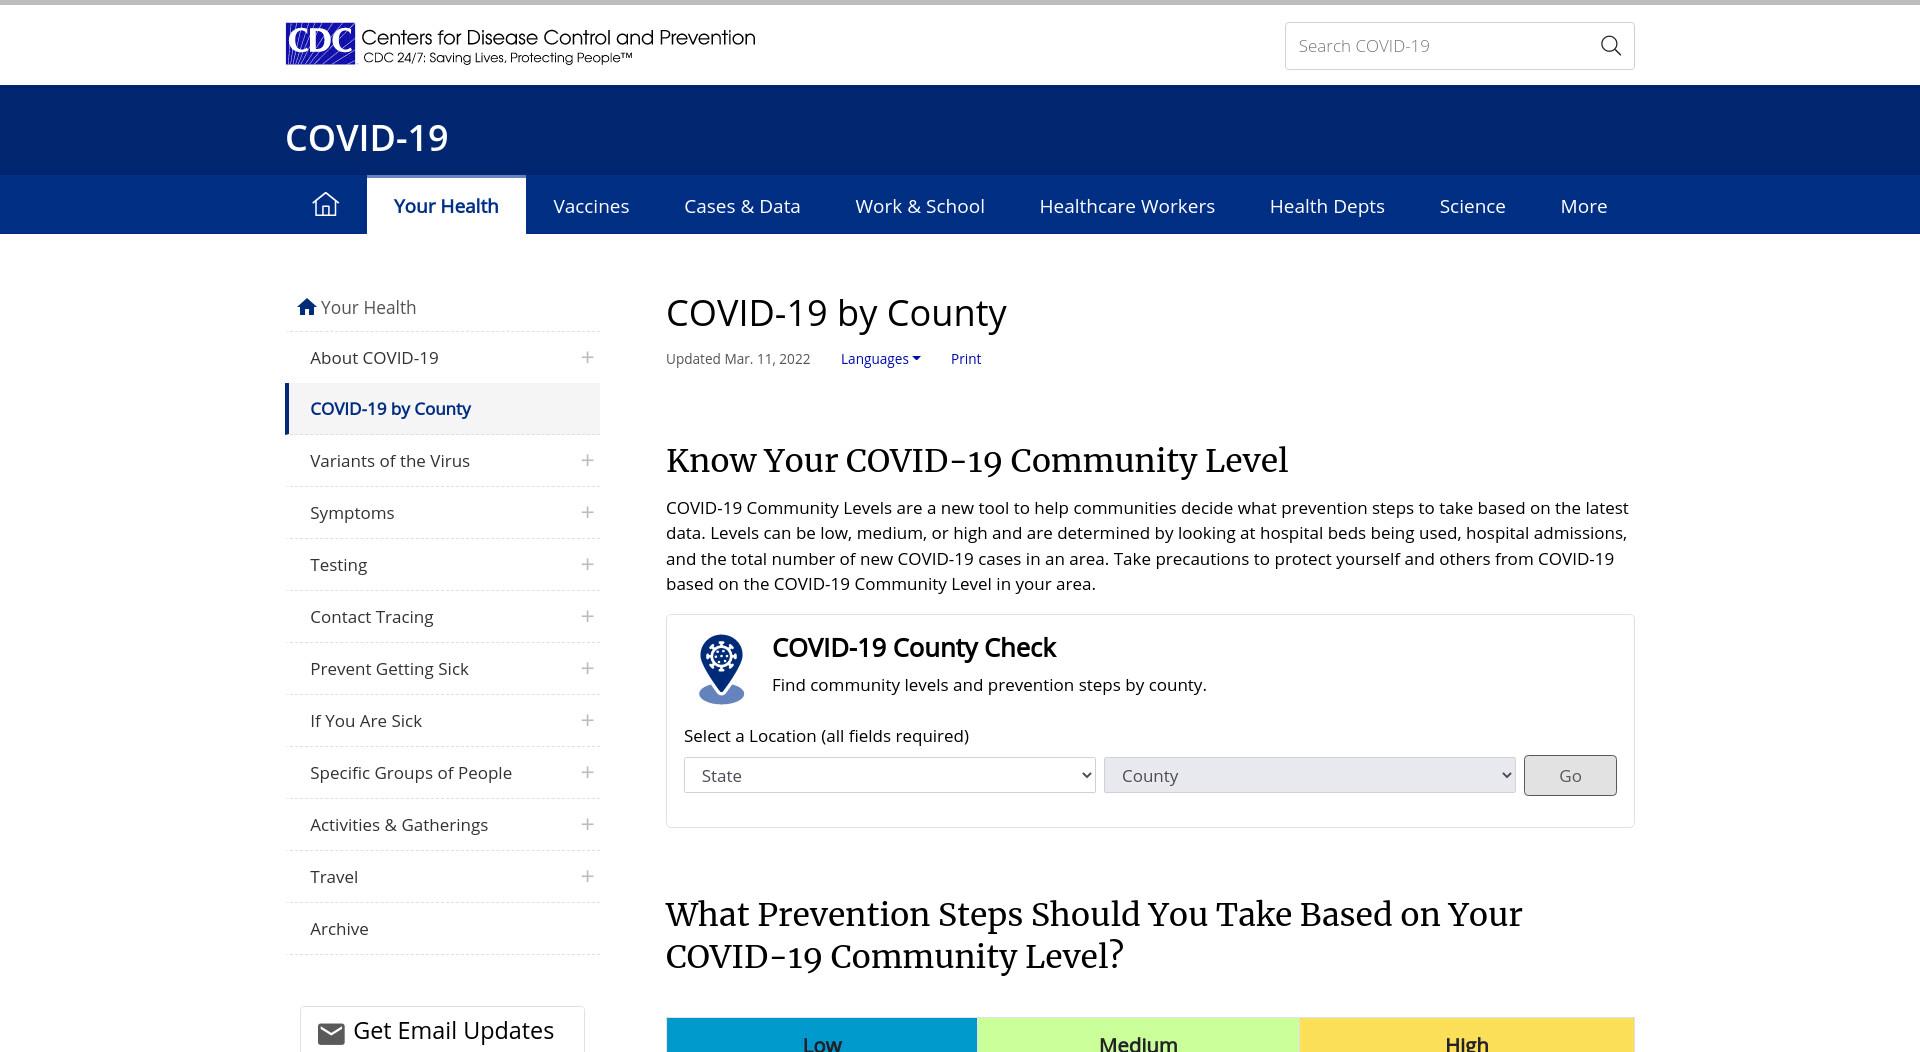Click the Go button
The width and height of the screenshot is (1920, 1052).
coord(1570,775)
